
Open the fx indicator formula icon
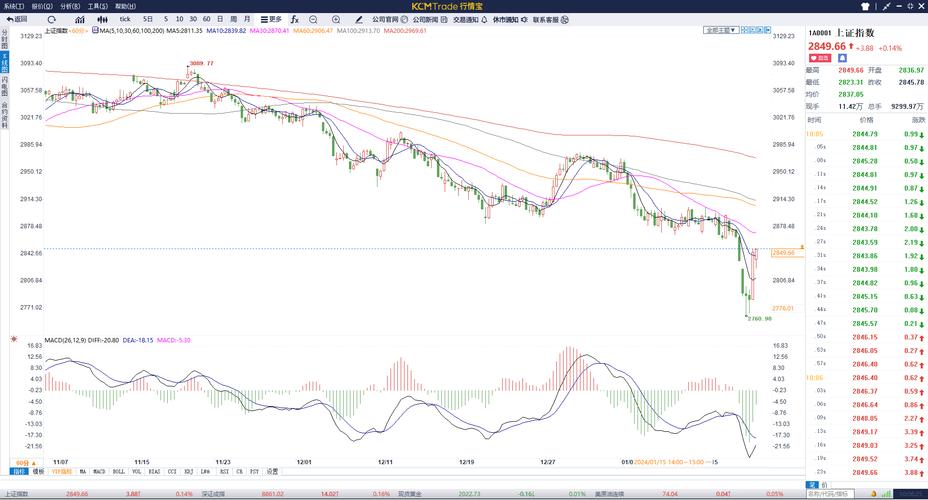[x=294, y=19]
